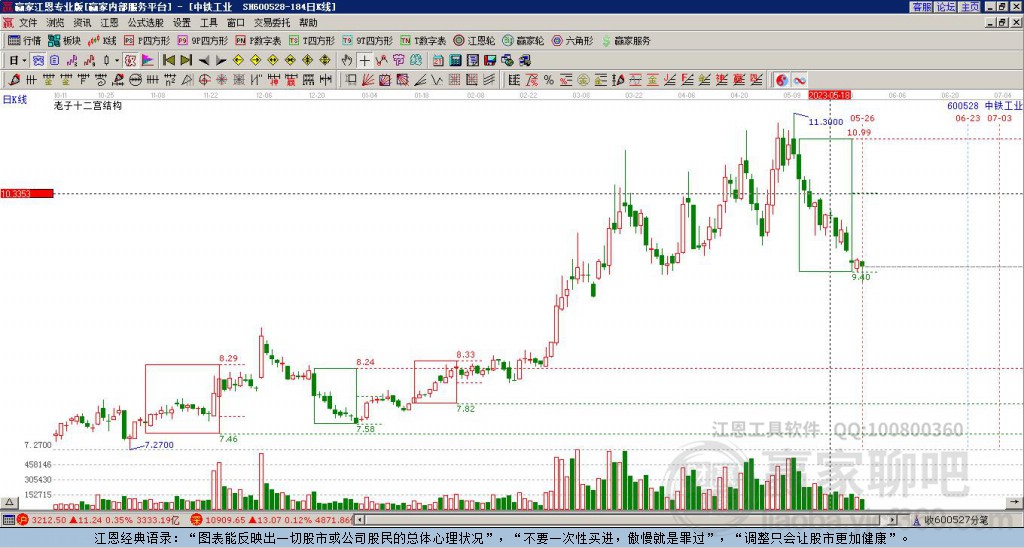Open the 设置 menu
This screenshot has width=1024, height=548.
[182, 23]
